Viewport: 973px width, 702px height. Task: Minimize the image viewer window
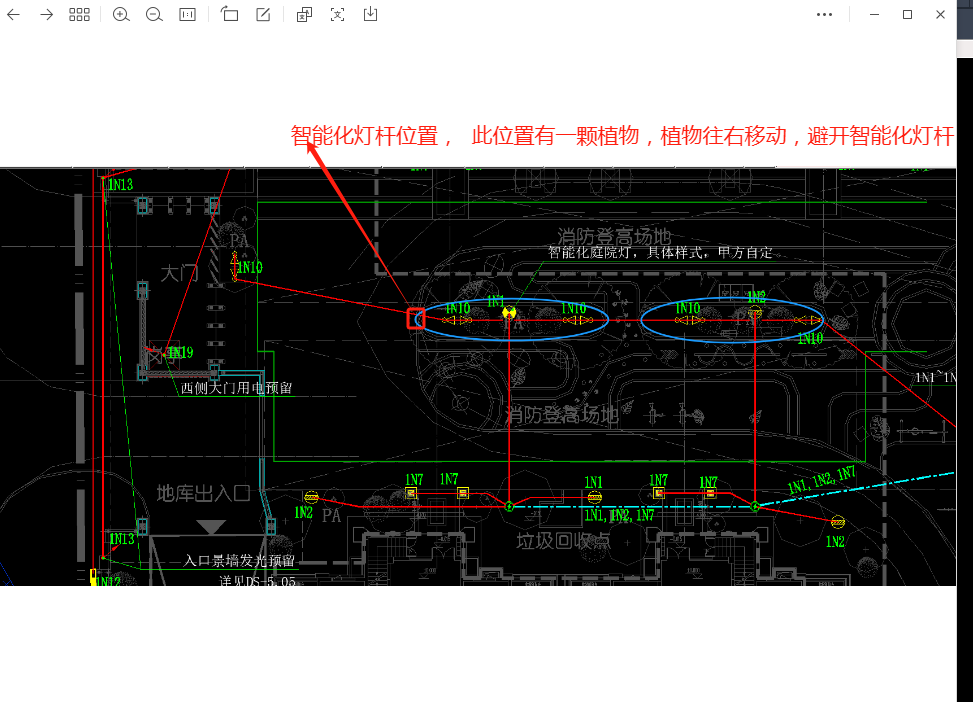click(873, 15)
